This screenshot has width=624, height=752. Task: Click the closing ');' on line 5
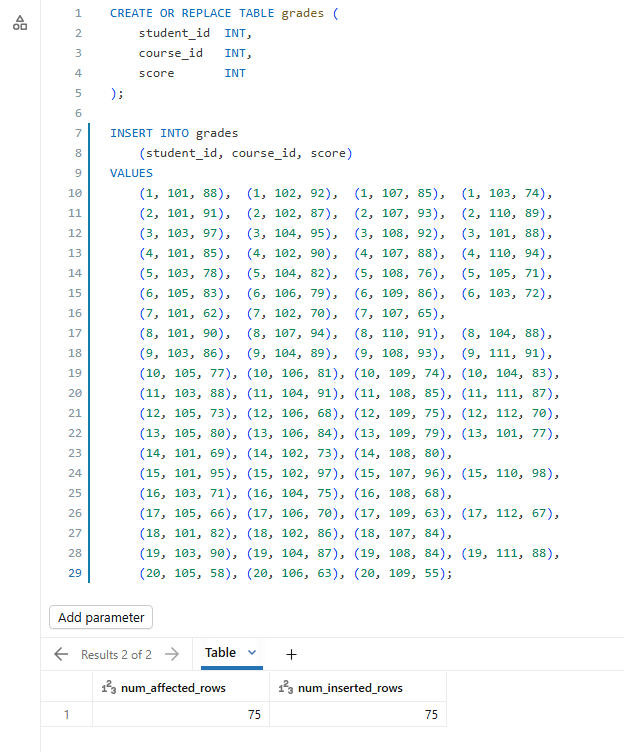(117, 94)
